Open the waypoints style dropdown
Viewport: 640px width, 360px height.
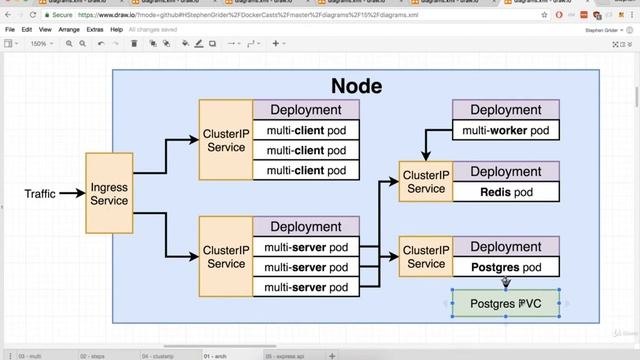[x=253, y=43]
